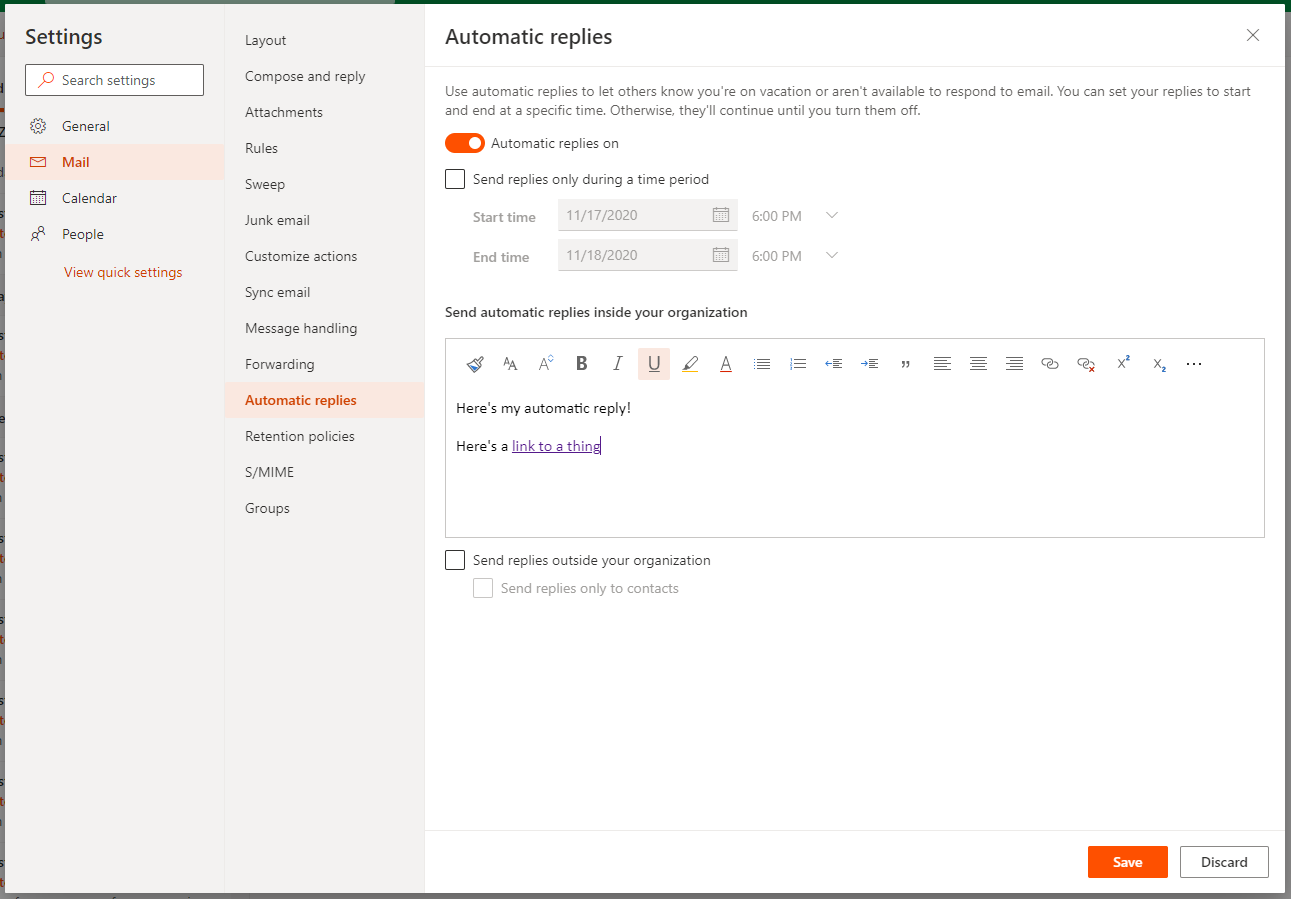The height and width of the screenshot is (899, 1291).
Task: Open the text highlight color tool
Action: click(690, 364)
